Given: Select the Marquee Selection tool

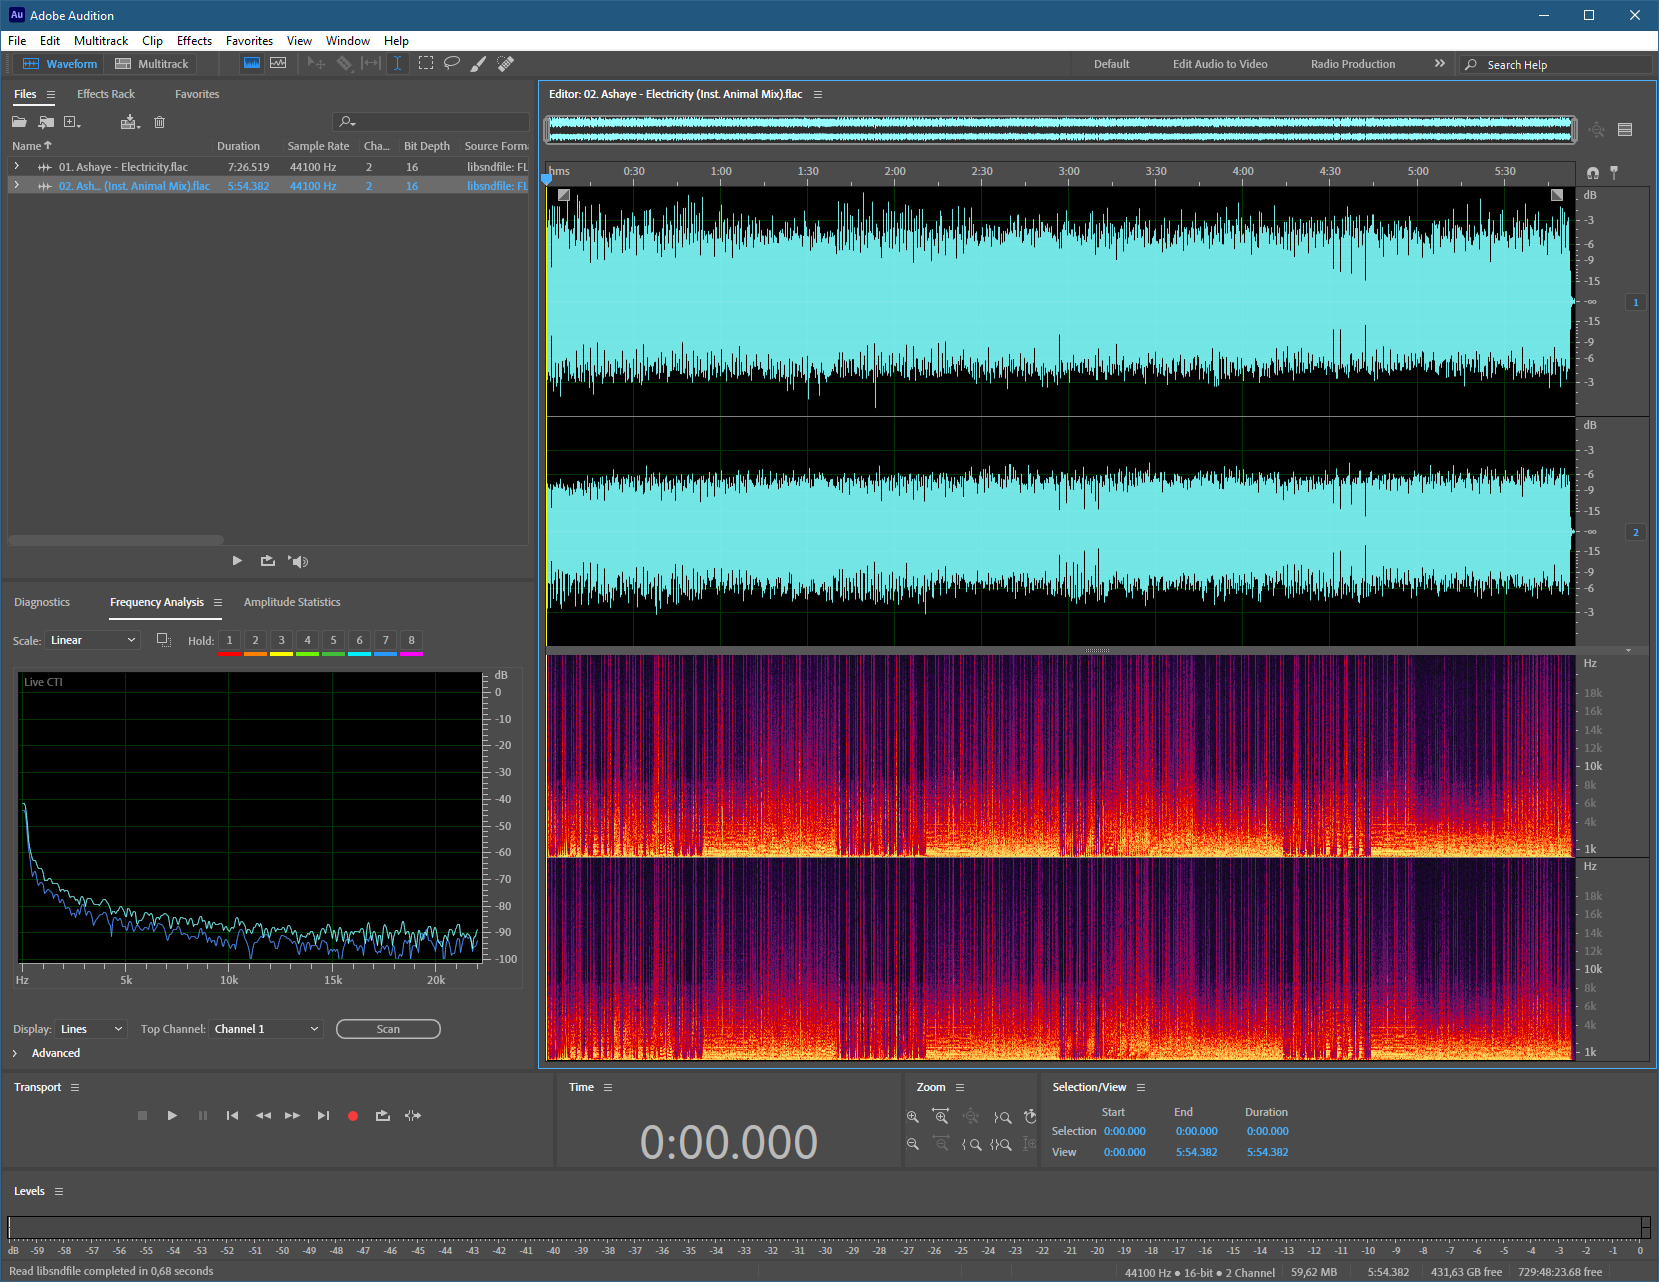Looking at the screenshot, I should coord(426,63).
